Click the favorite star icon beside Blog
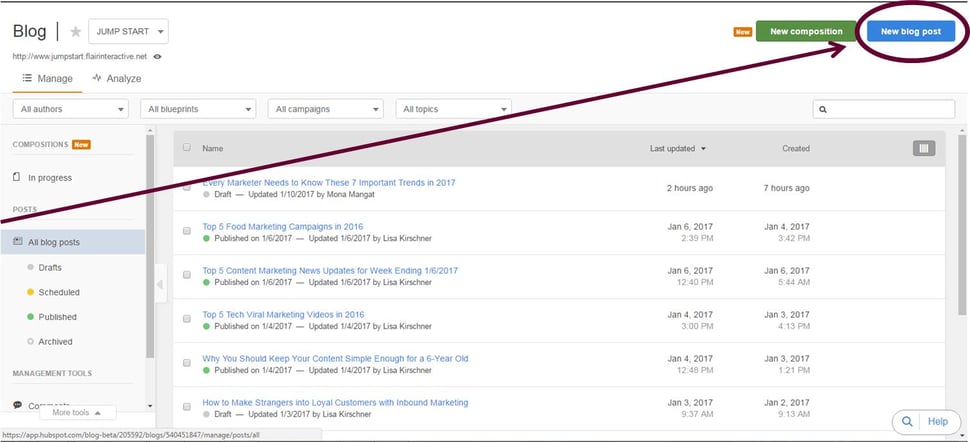Image resolution: width=970 pixels, height=442 pixels. (76, 32)
